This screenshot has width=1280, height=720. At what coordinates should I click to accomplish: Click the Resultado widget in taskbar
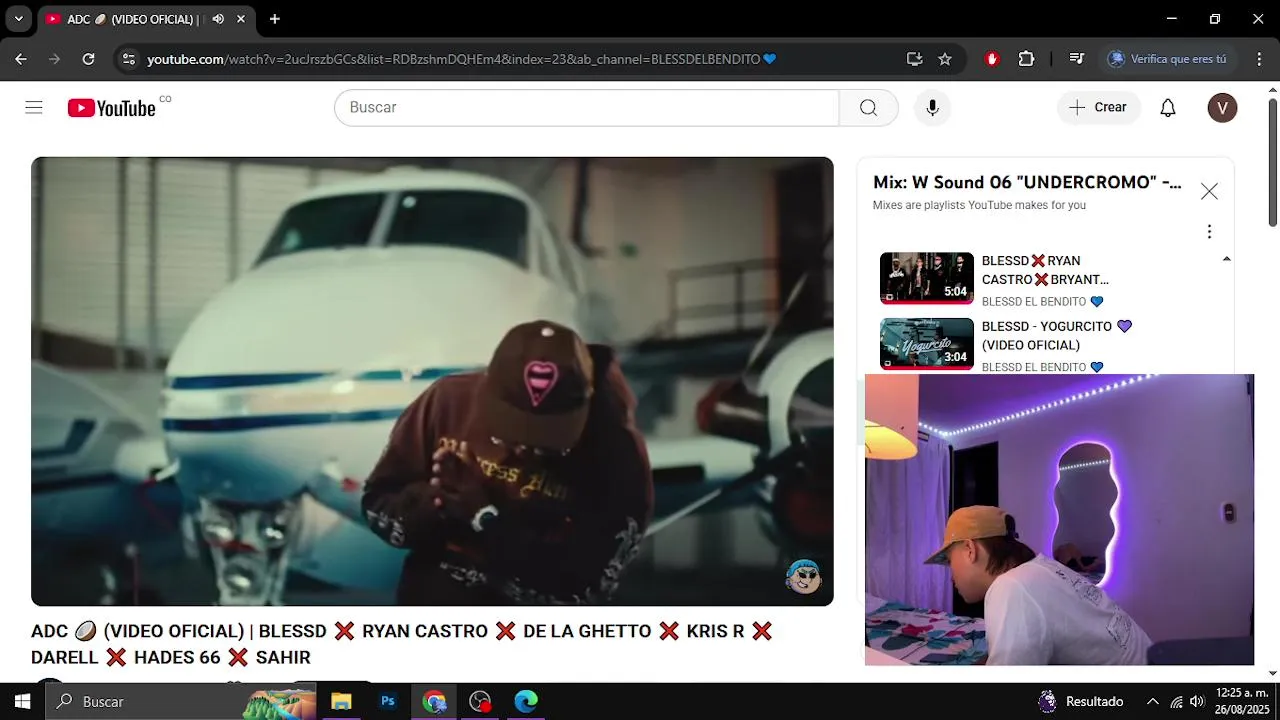(x=1081, y=702)
